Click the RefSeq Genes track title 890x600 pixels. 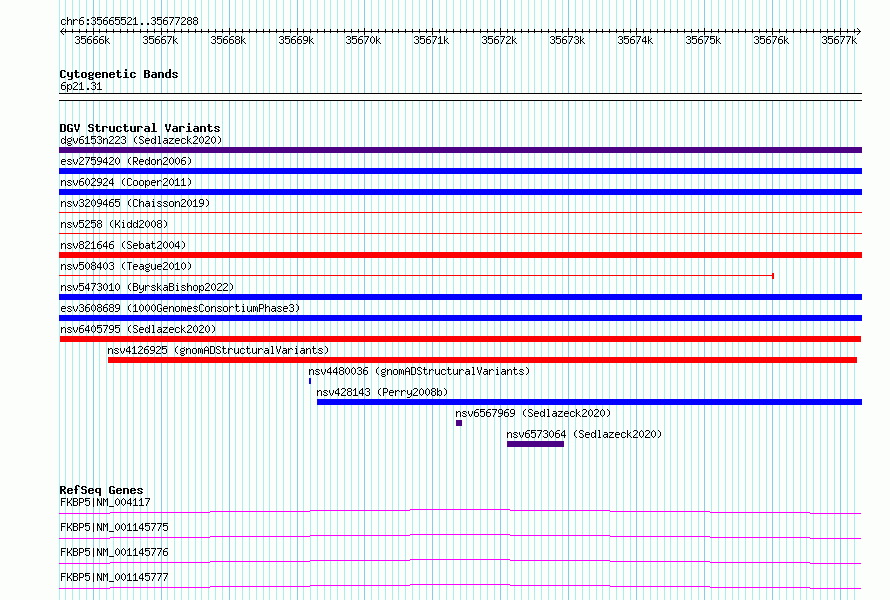point(101,490)
